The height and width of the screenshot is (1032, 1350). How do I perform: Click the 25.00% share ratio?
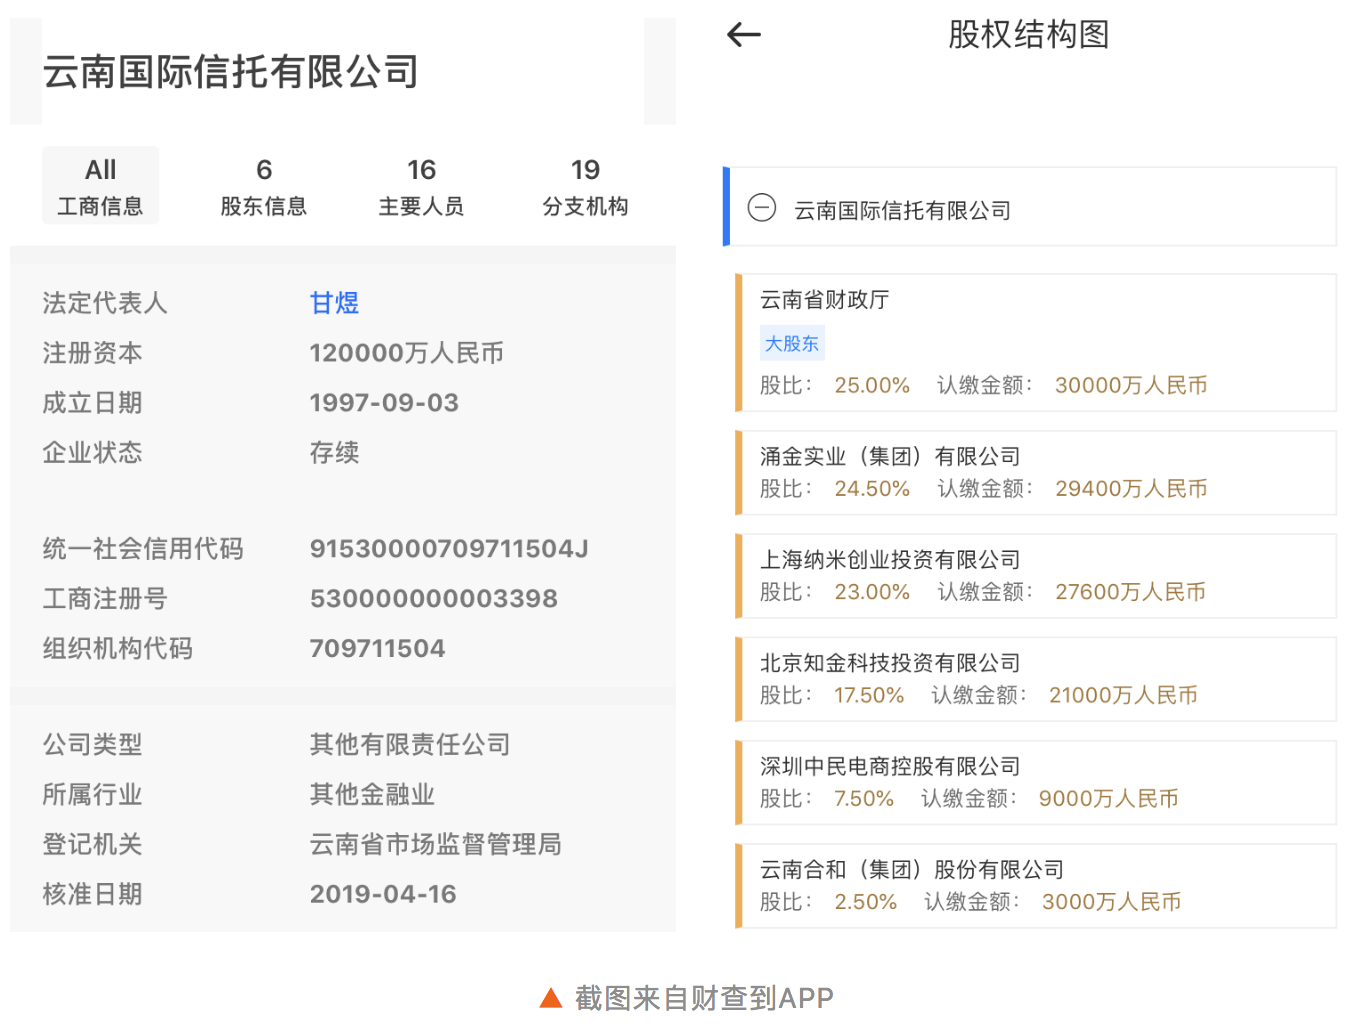click(872, 385)
